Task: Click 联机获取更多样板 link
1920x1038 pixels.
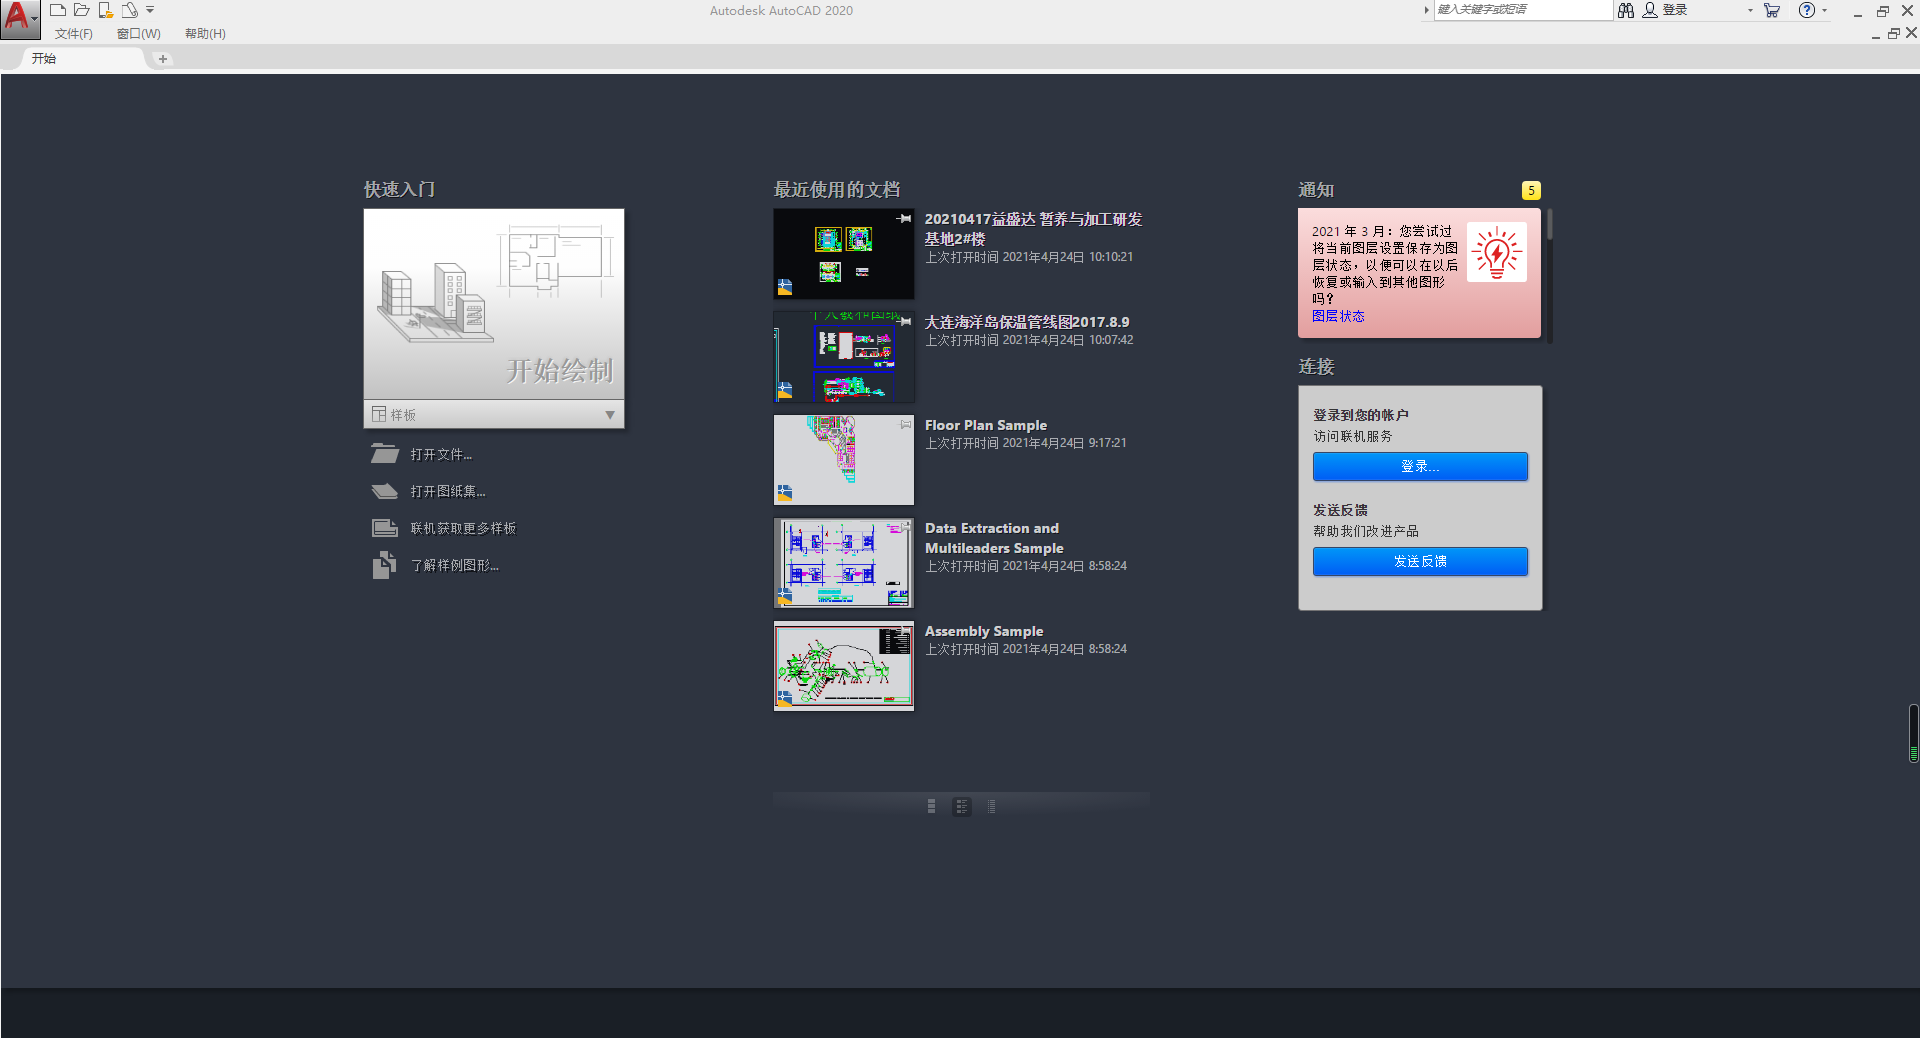Action: (463, 528)
